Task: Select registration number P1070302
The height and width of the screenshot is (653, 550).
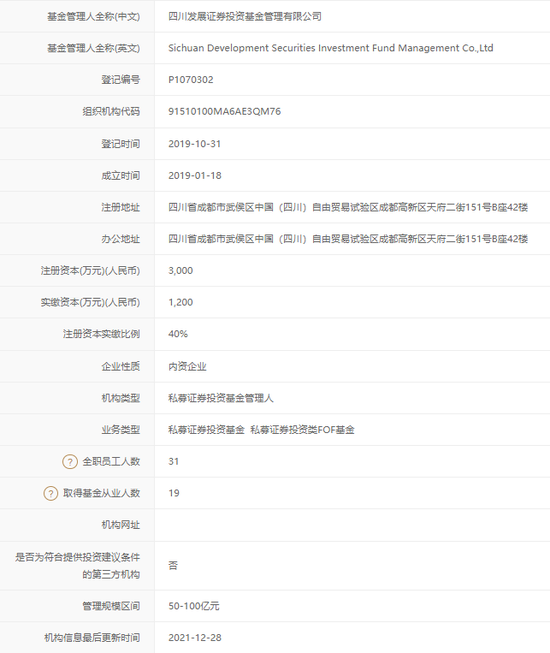Action: click(x=191, y=80)
